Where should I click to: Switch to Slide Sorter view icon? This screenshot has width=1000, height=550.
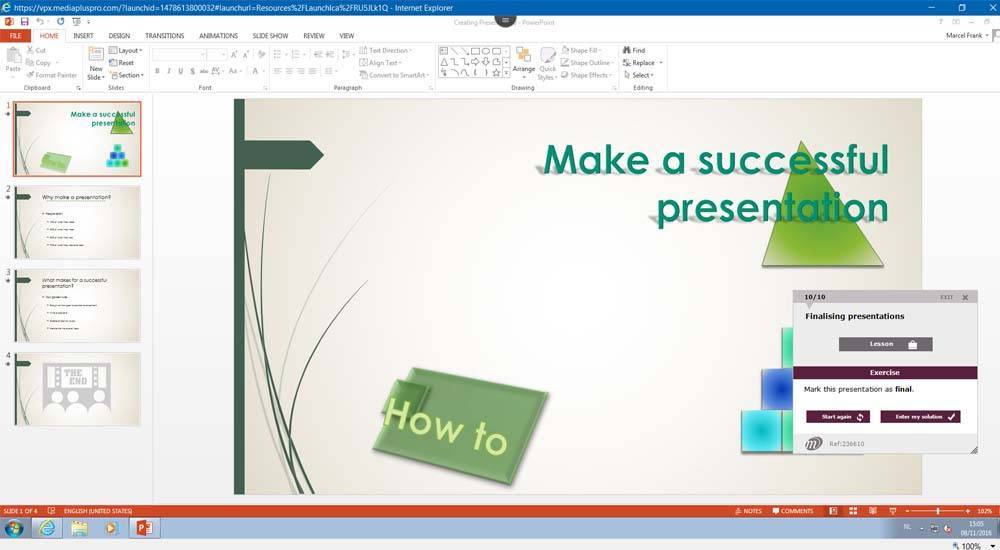(853, 511)
